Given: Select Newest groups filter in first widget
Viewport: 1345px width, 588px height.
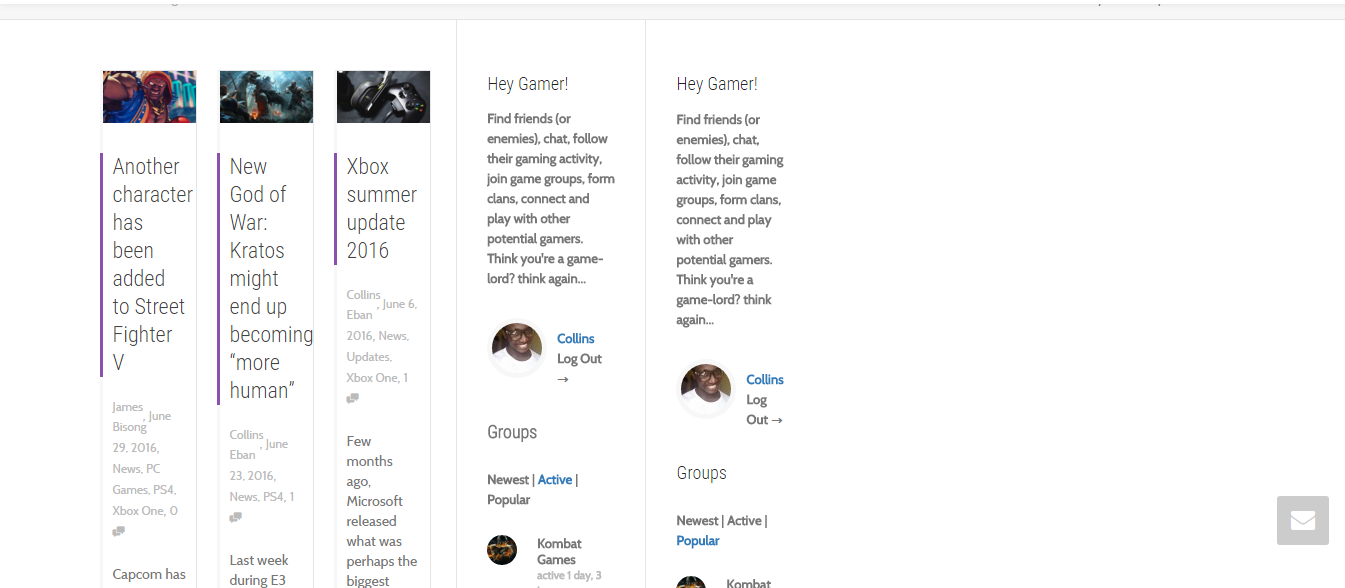Looking at the screenshot, I should (x=508, y=480).
